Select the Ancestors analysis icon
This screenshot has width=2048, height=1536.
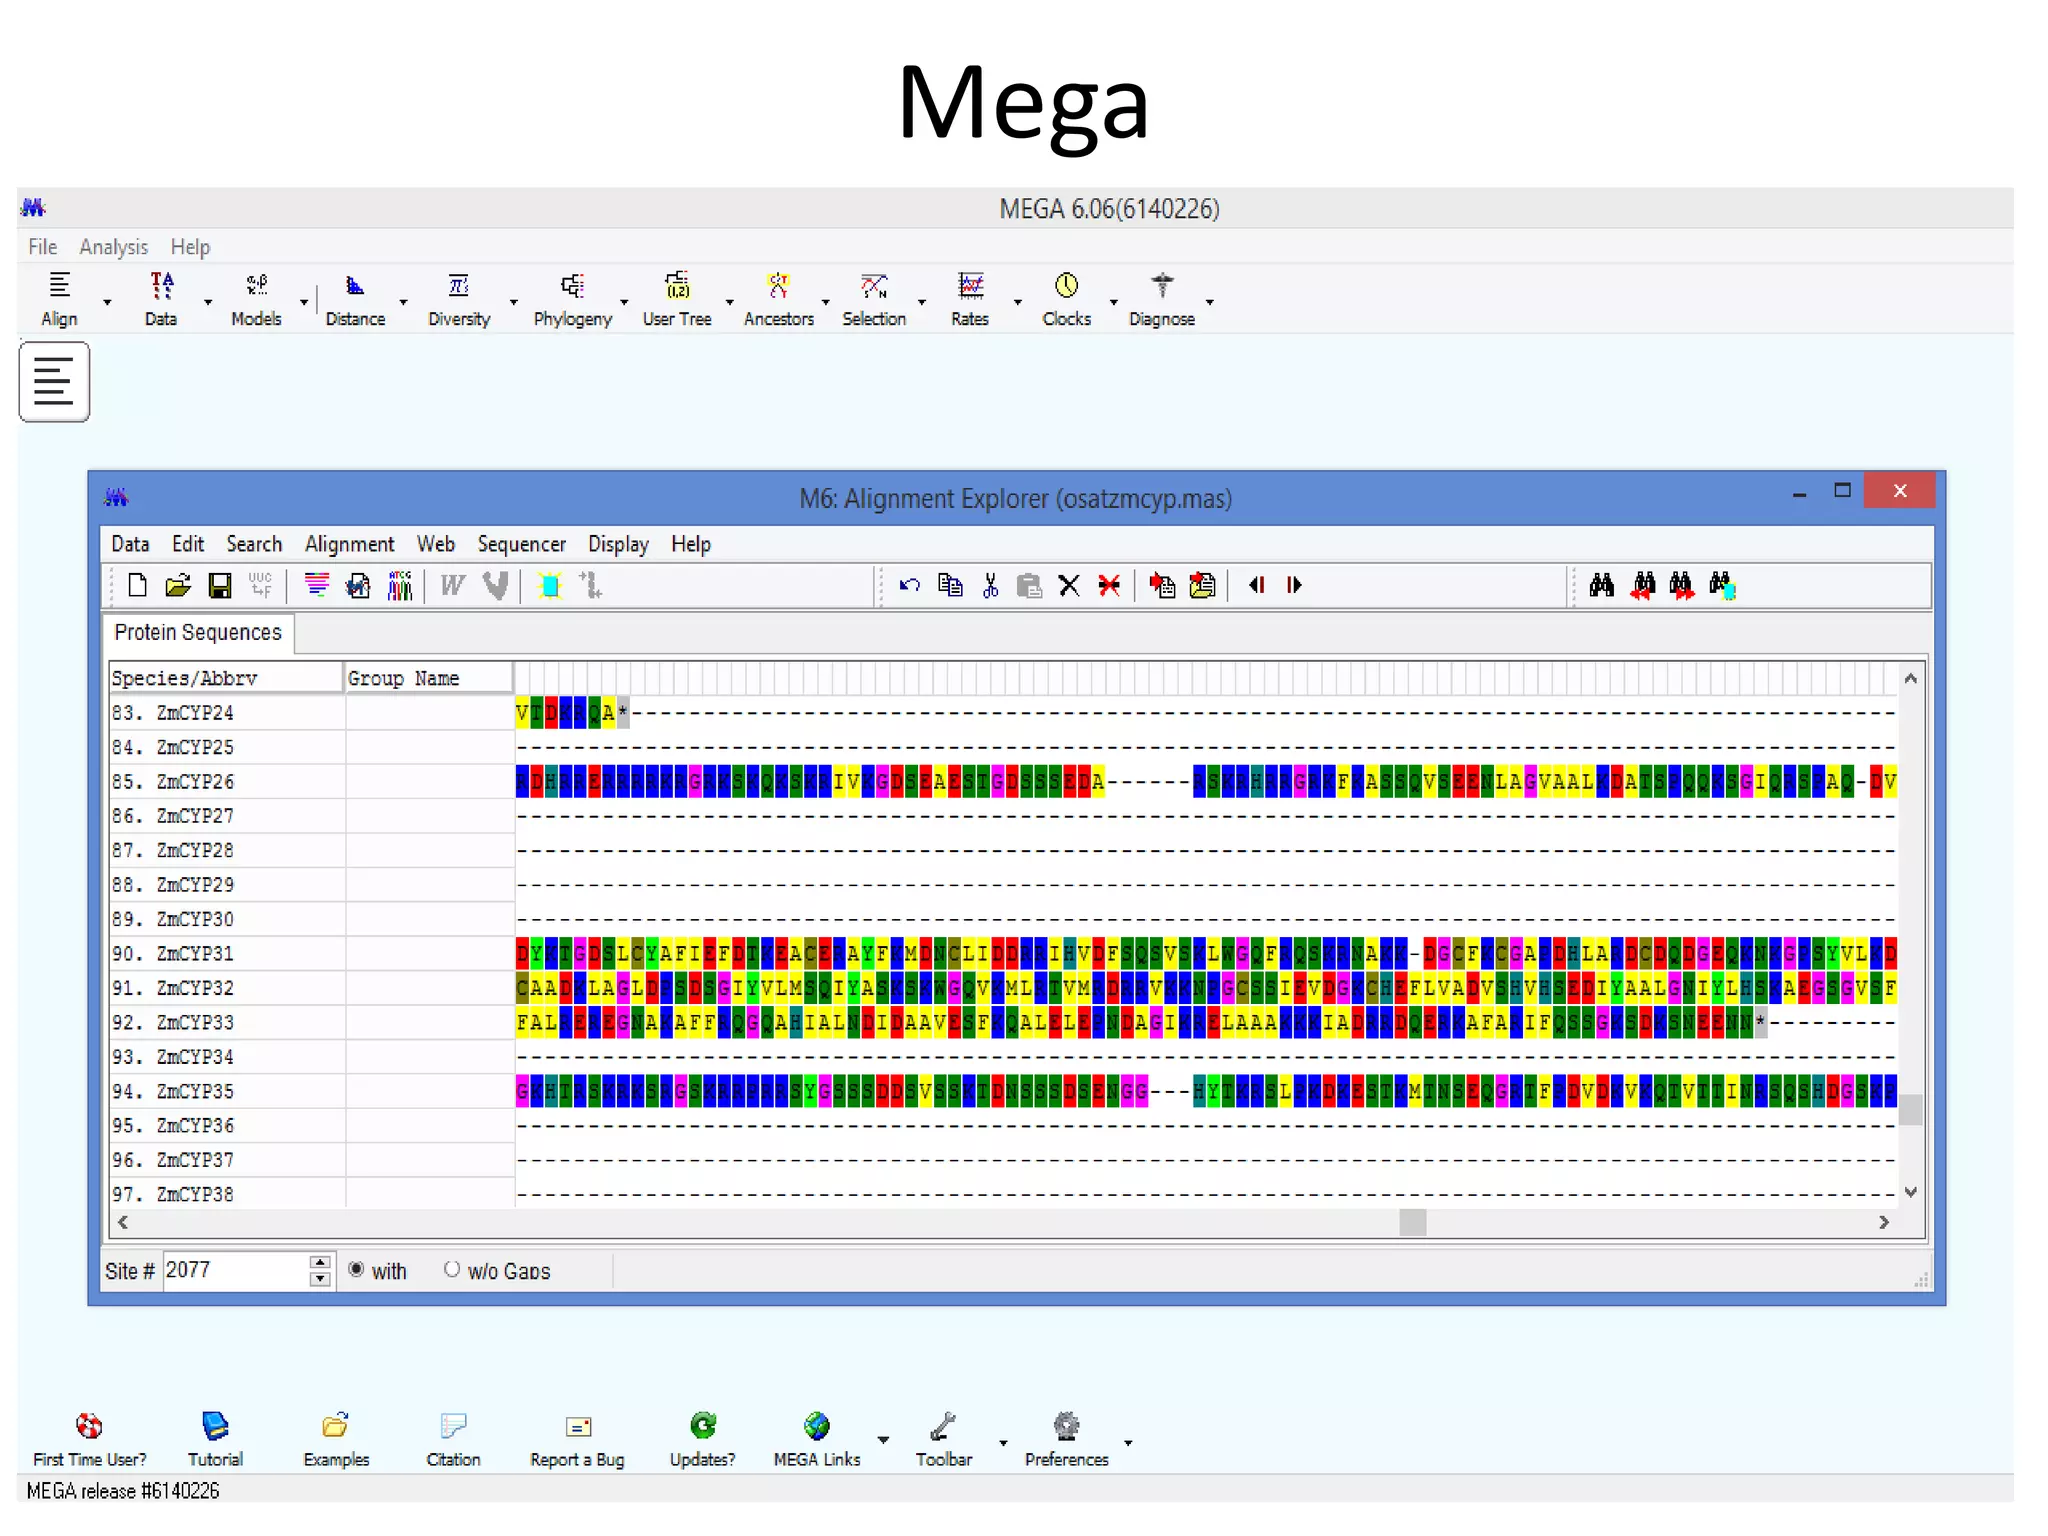point(779,299)
